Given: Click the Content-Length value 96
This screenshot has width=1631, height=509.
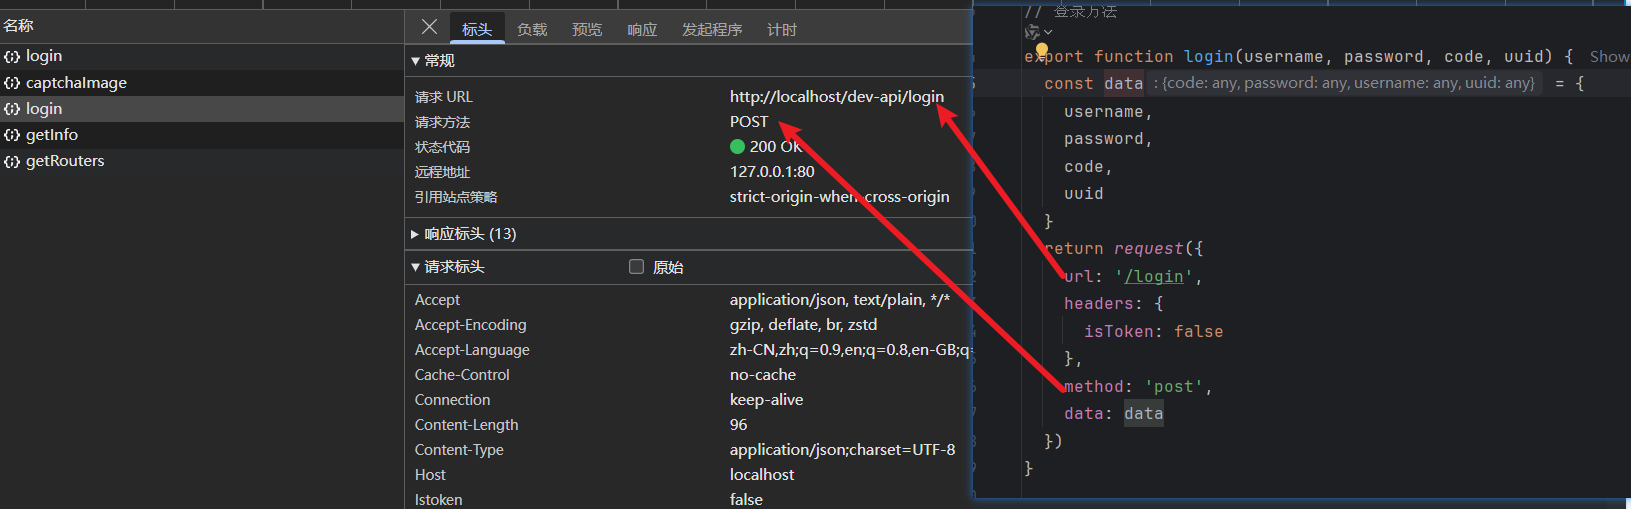Looking at the screenshot, I should point(738,424).
